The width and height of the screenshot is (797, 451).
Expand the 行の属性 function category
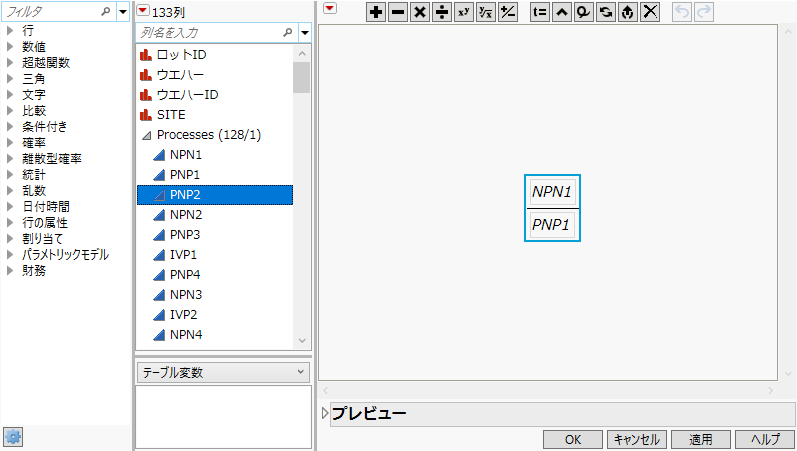[x=10, y=223]
